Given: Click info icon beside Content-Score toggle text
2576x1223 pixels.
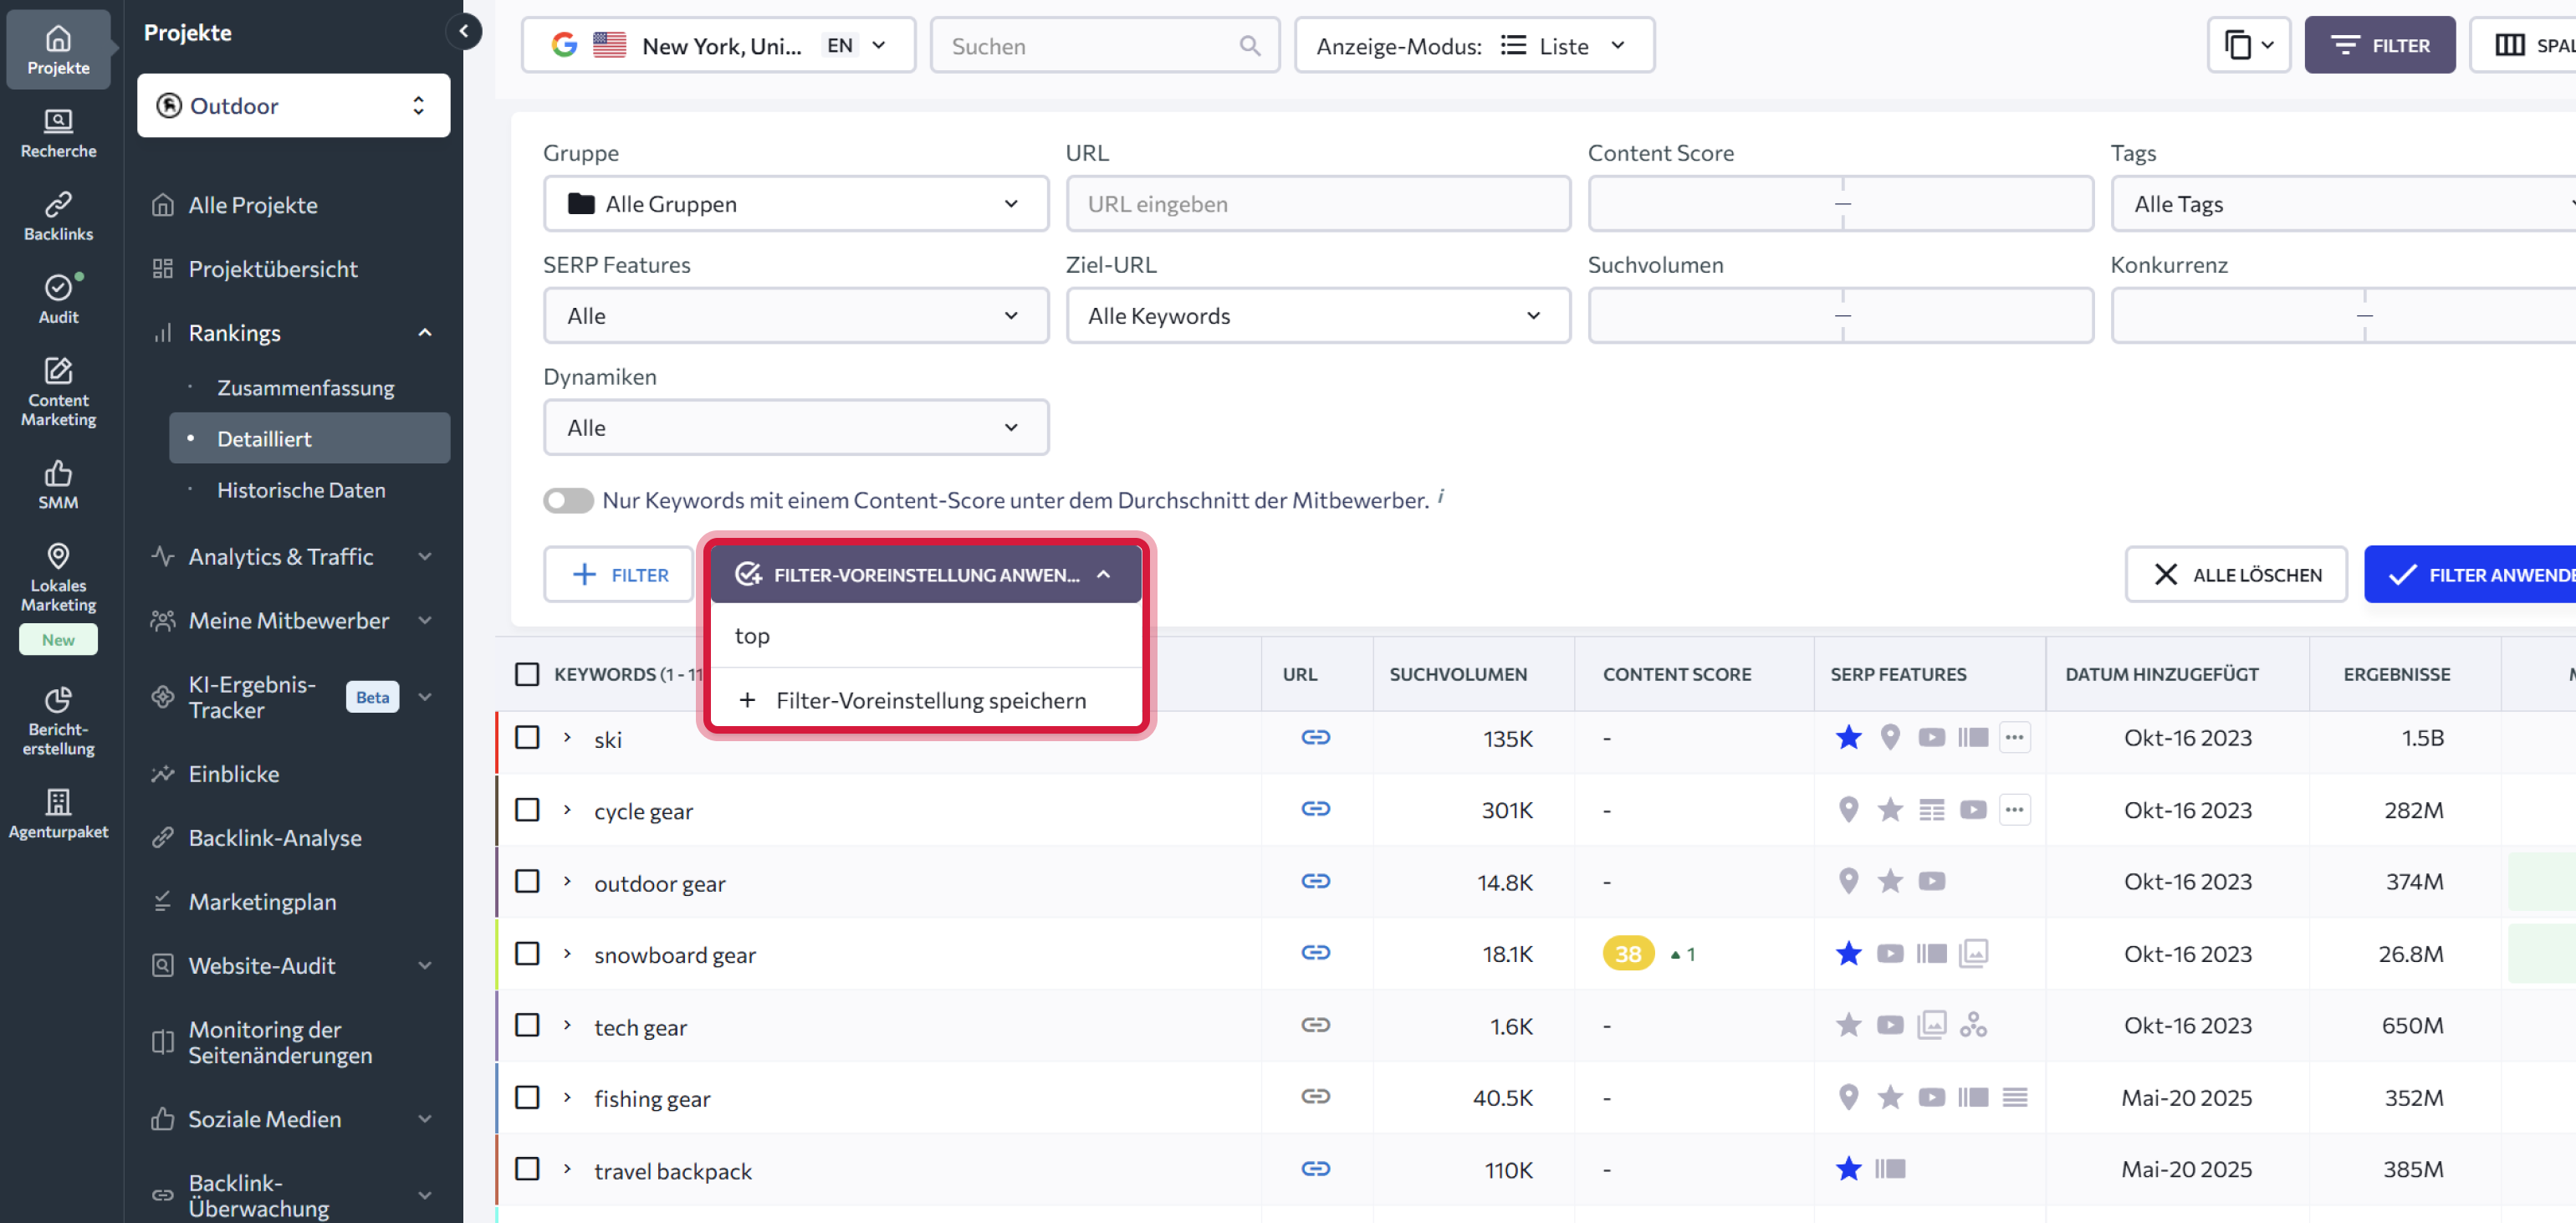Looking at the screenshot, I should (1440, 495).
